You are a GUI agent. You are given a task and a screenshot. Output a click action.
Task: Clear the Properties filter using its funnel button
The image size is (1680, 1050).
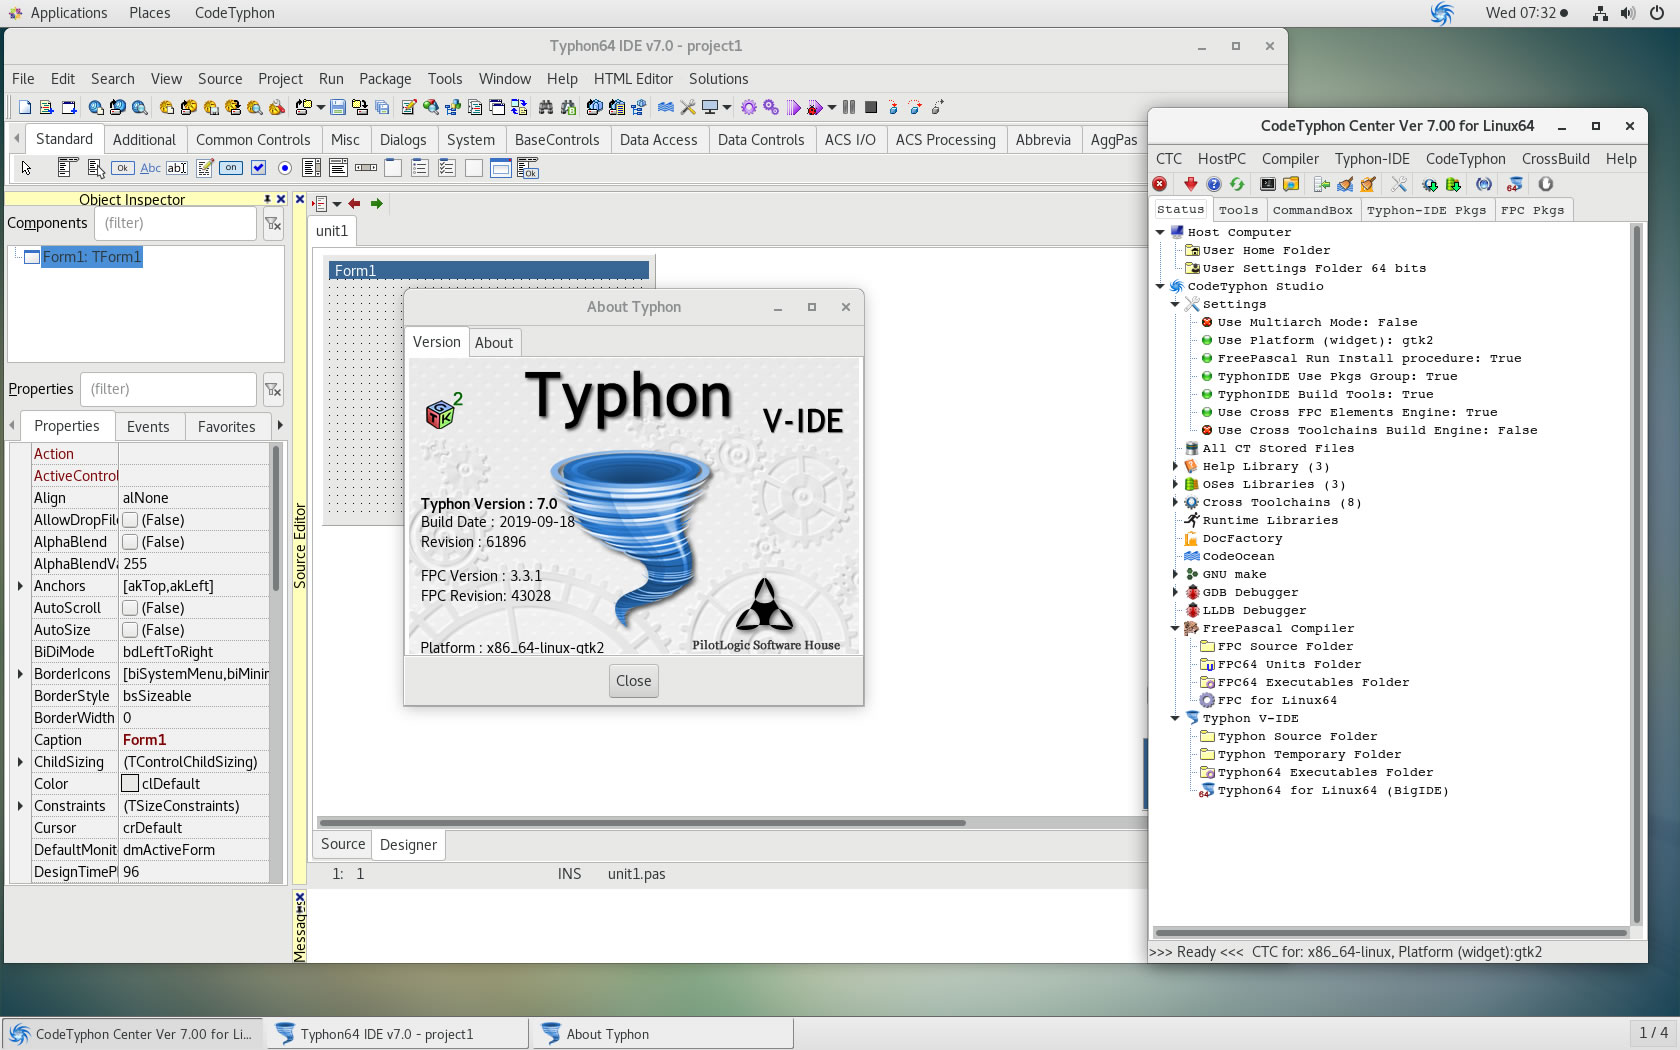click(273, 389)
